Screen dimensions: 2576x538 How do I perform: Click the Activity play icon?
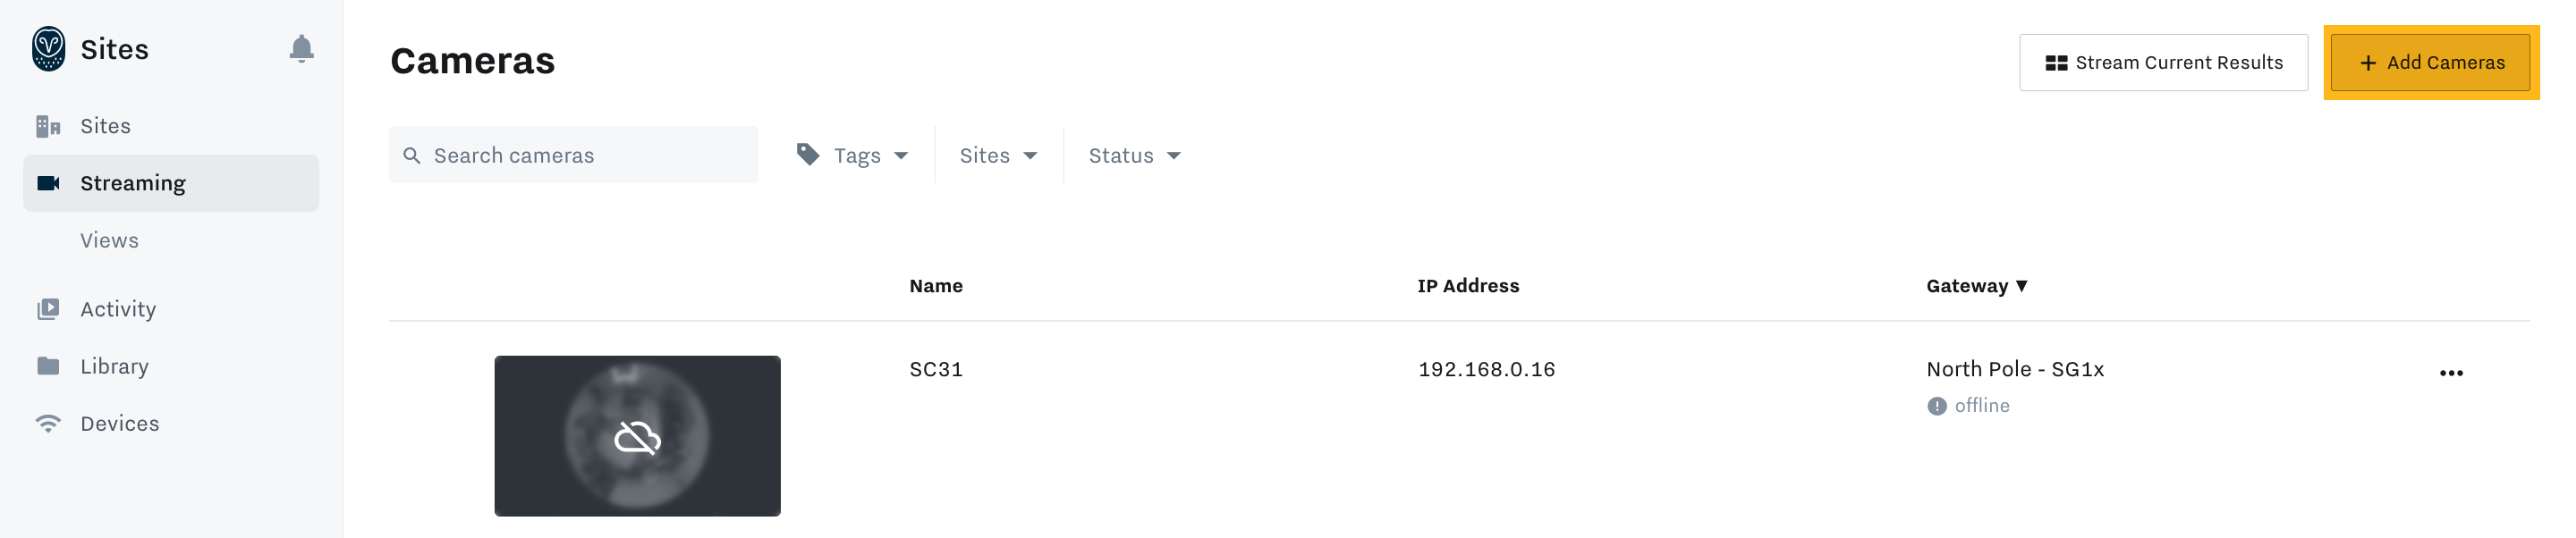[x=48, y=309]
